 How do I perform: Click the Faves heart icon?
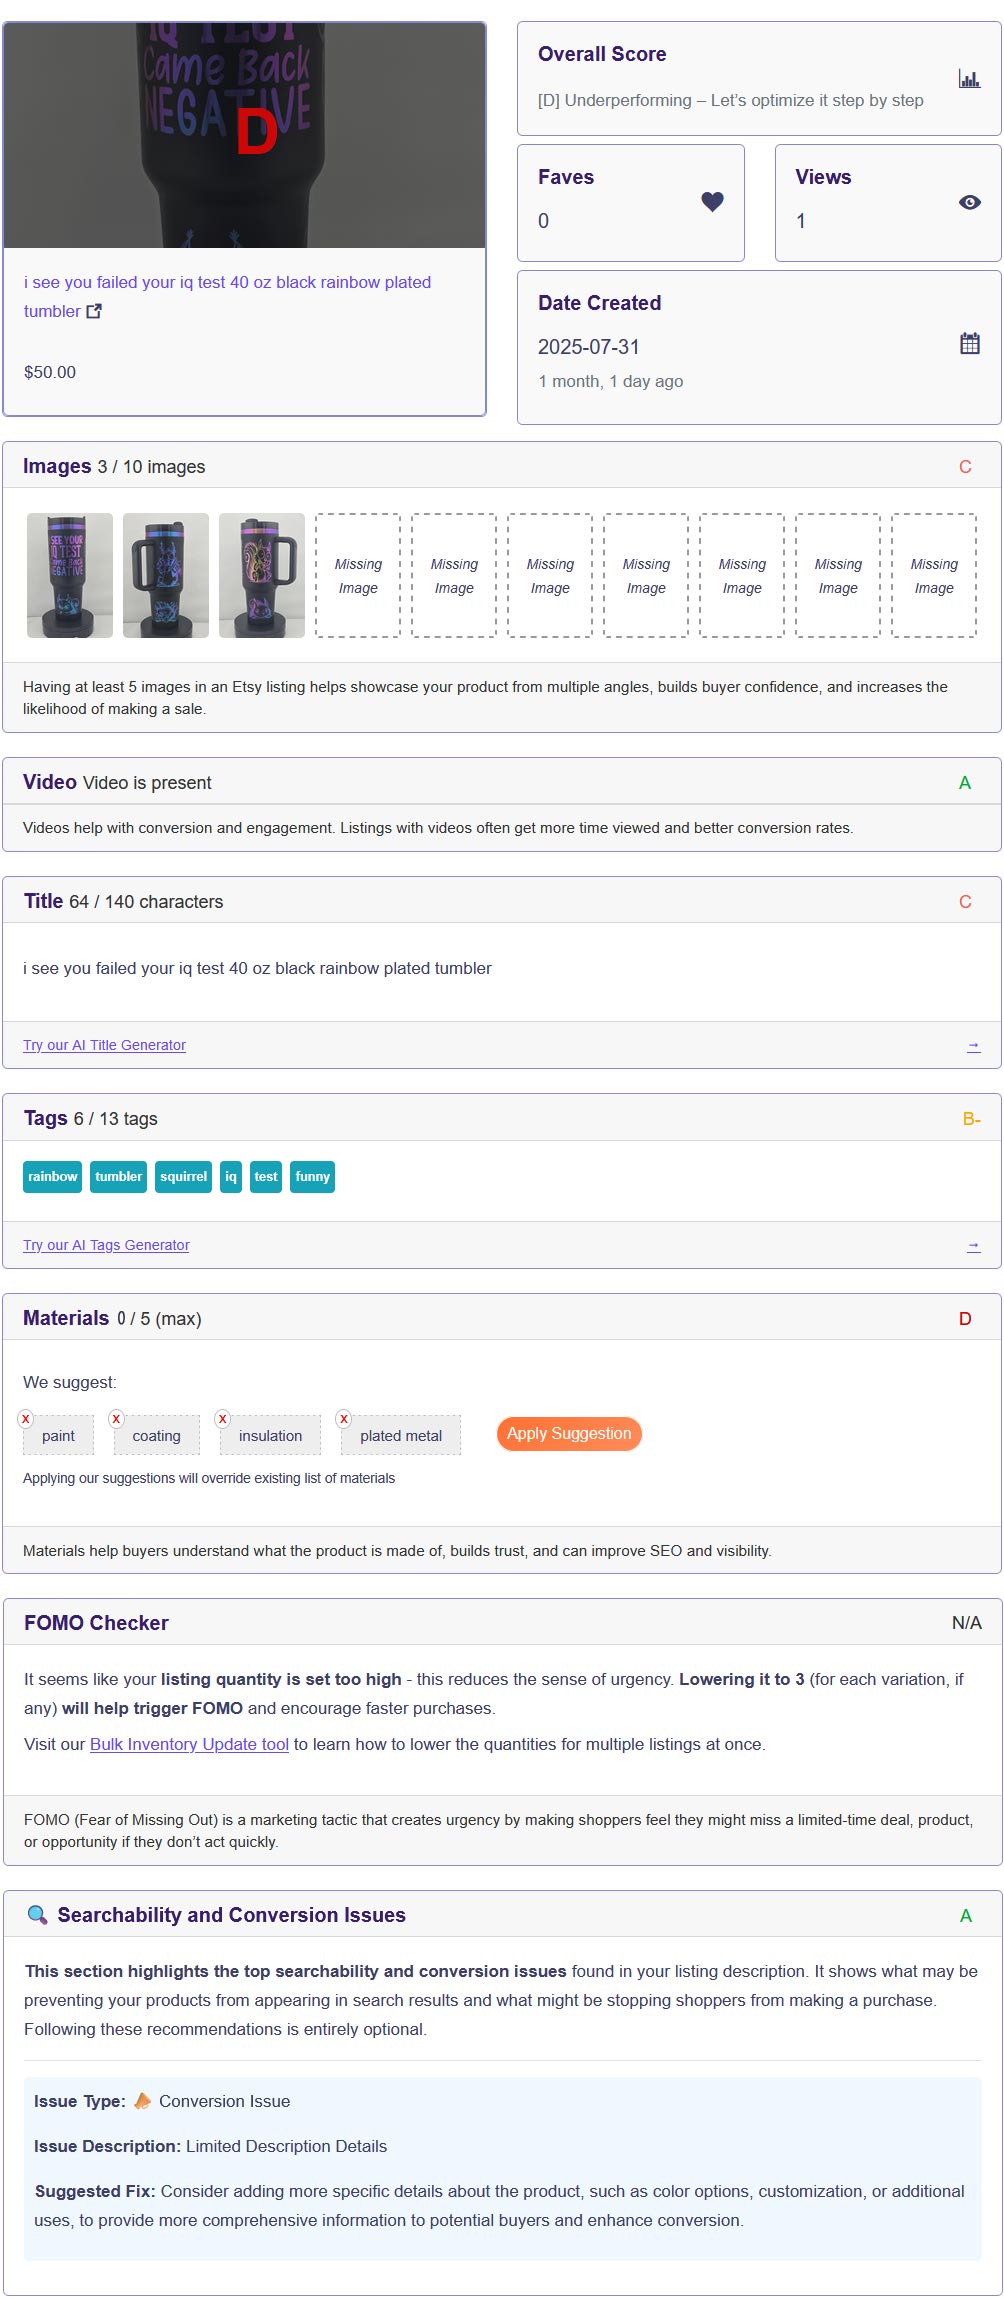point(712,202)
